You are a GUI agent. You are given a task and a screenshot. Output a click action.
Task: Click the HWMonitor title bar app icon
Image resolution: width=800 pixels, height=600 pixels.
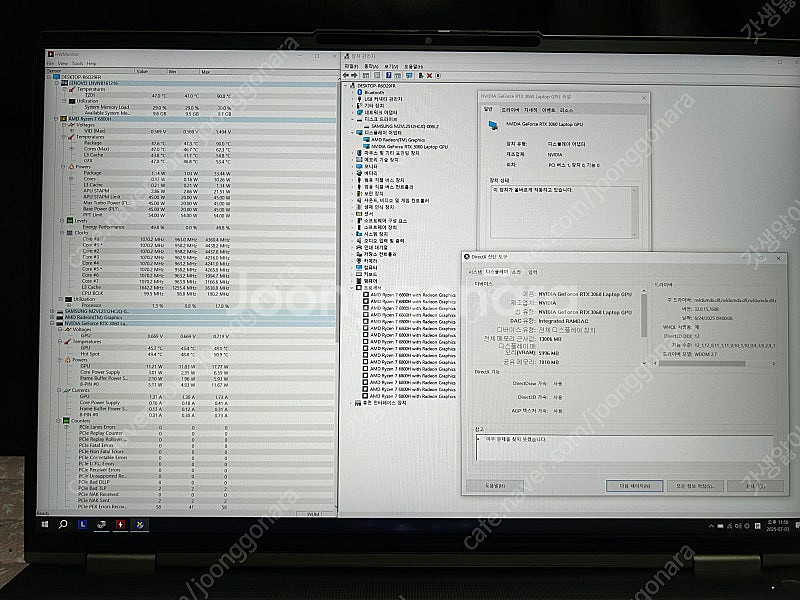point(51,54)
